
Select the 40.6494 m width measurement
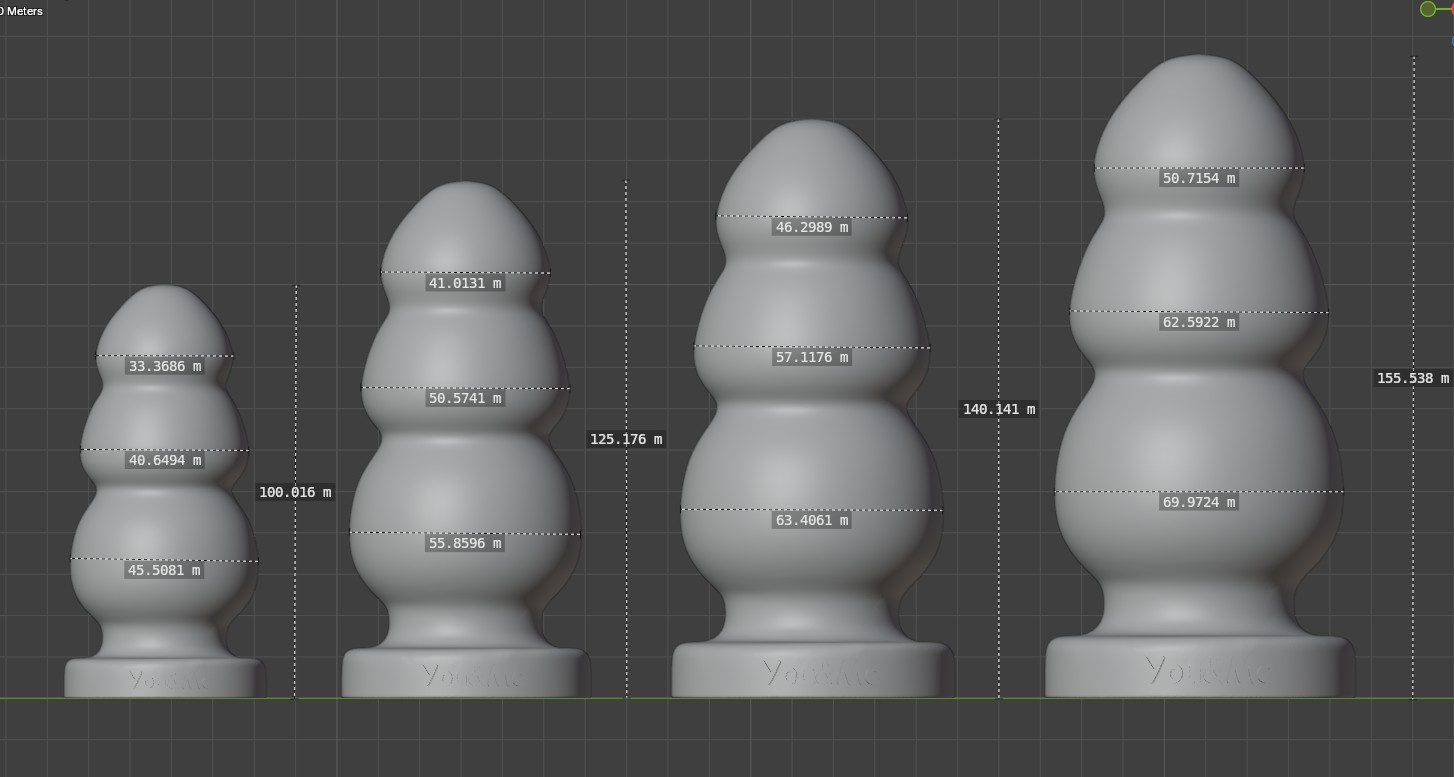pos(165,461)
